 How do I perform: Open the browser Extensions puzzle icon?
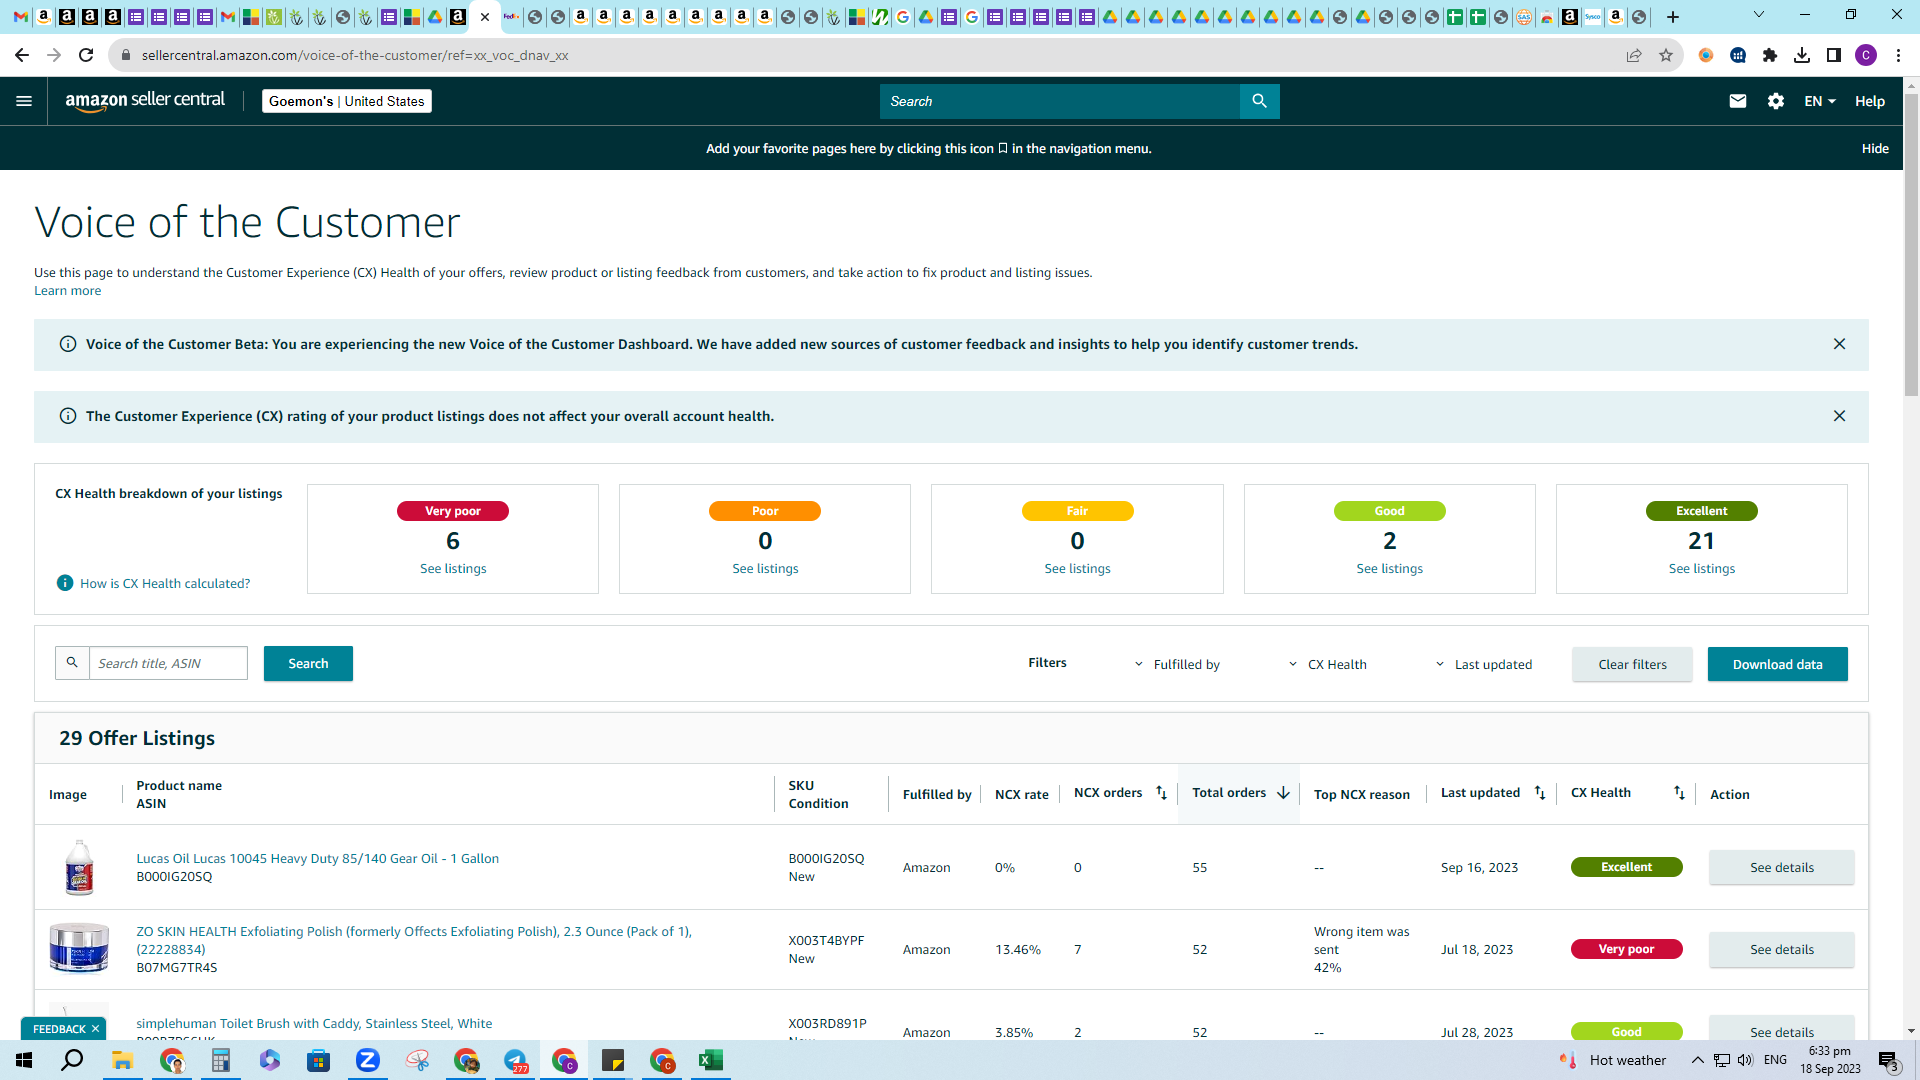[x=1770, y=55]
